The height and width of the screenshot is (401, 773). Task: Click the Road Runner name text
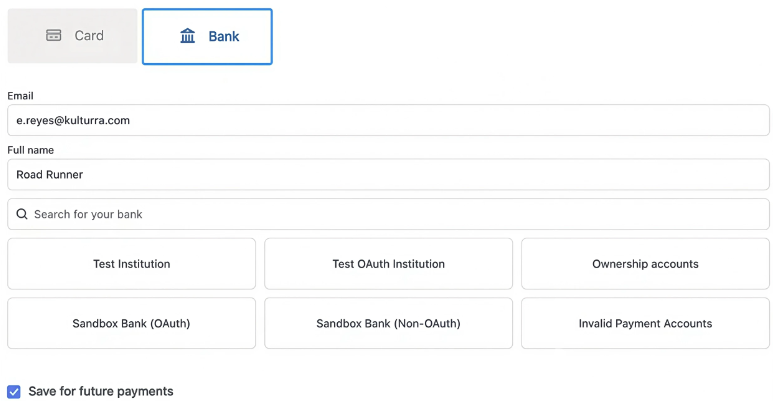tap(50, 174)
